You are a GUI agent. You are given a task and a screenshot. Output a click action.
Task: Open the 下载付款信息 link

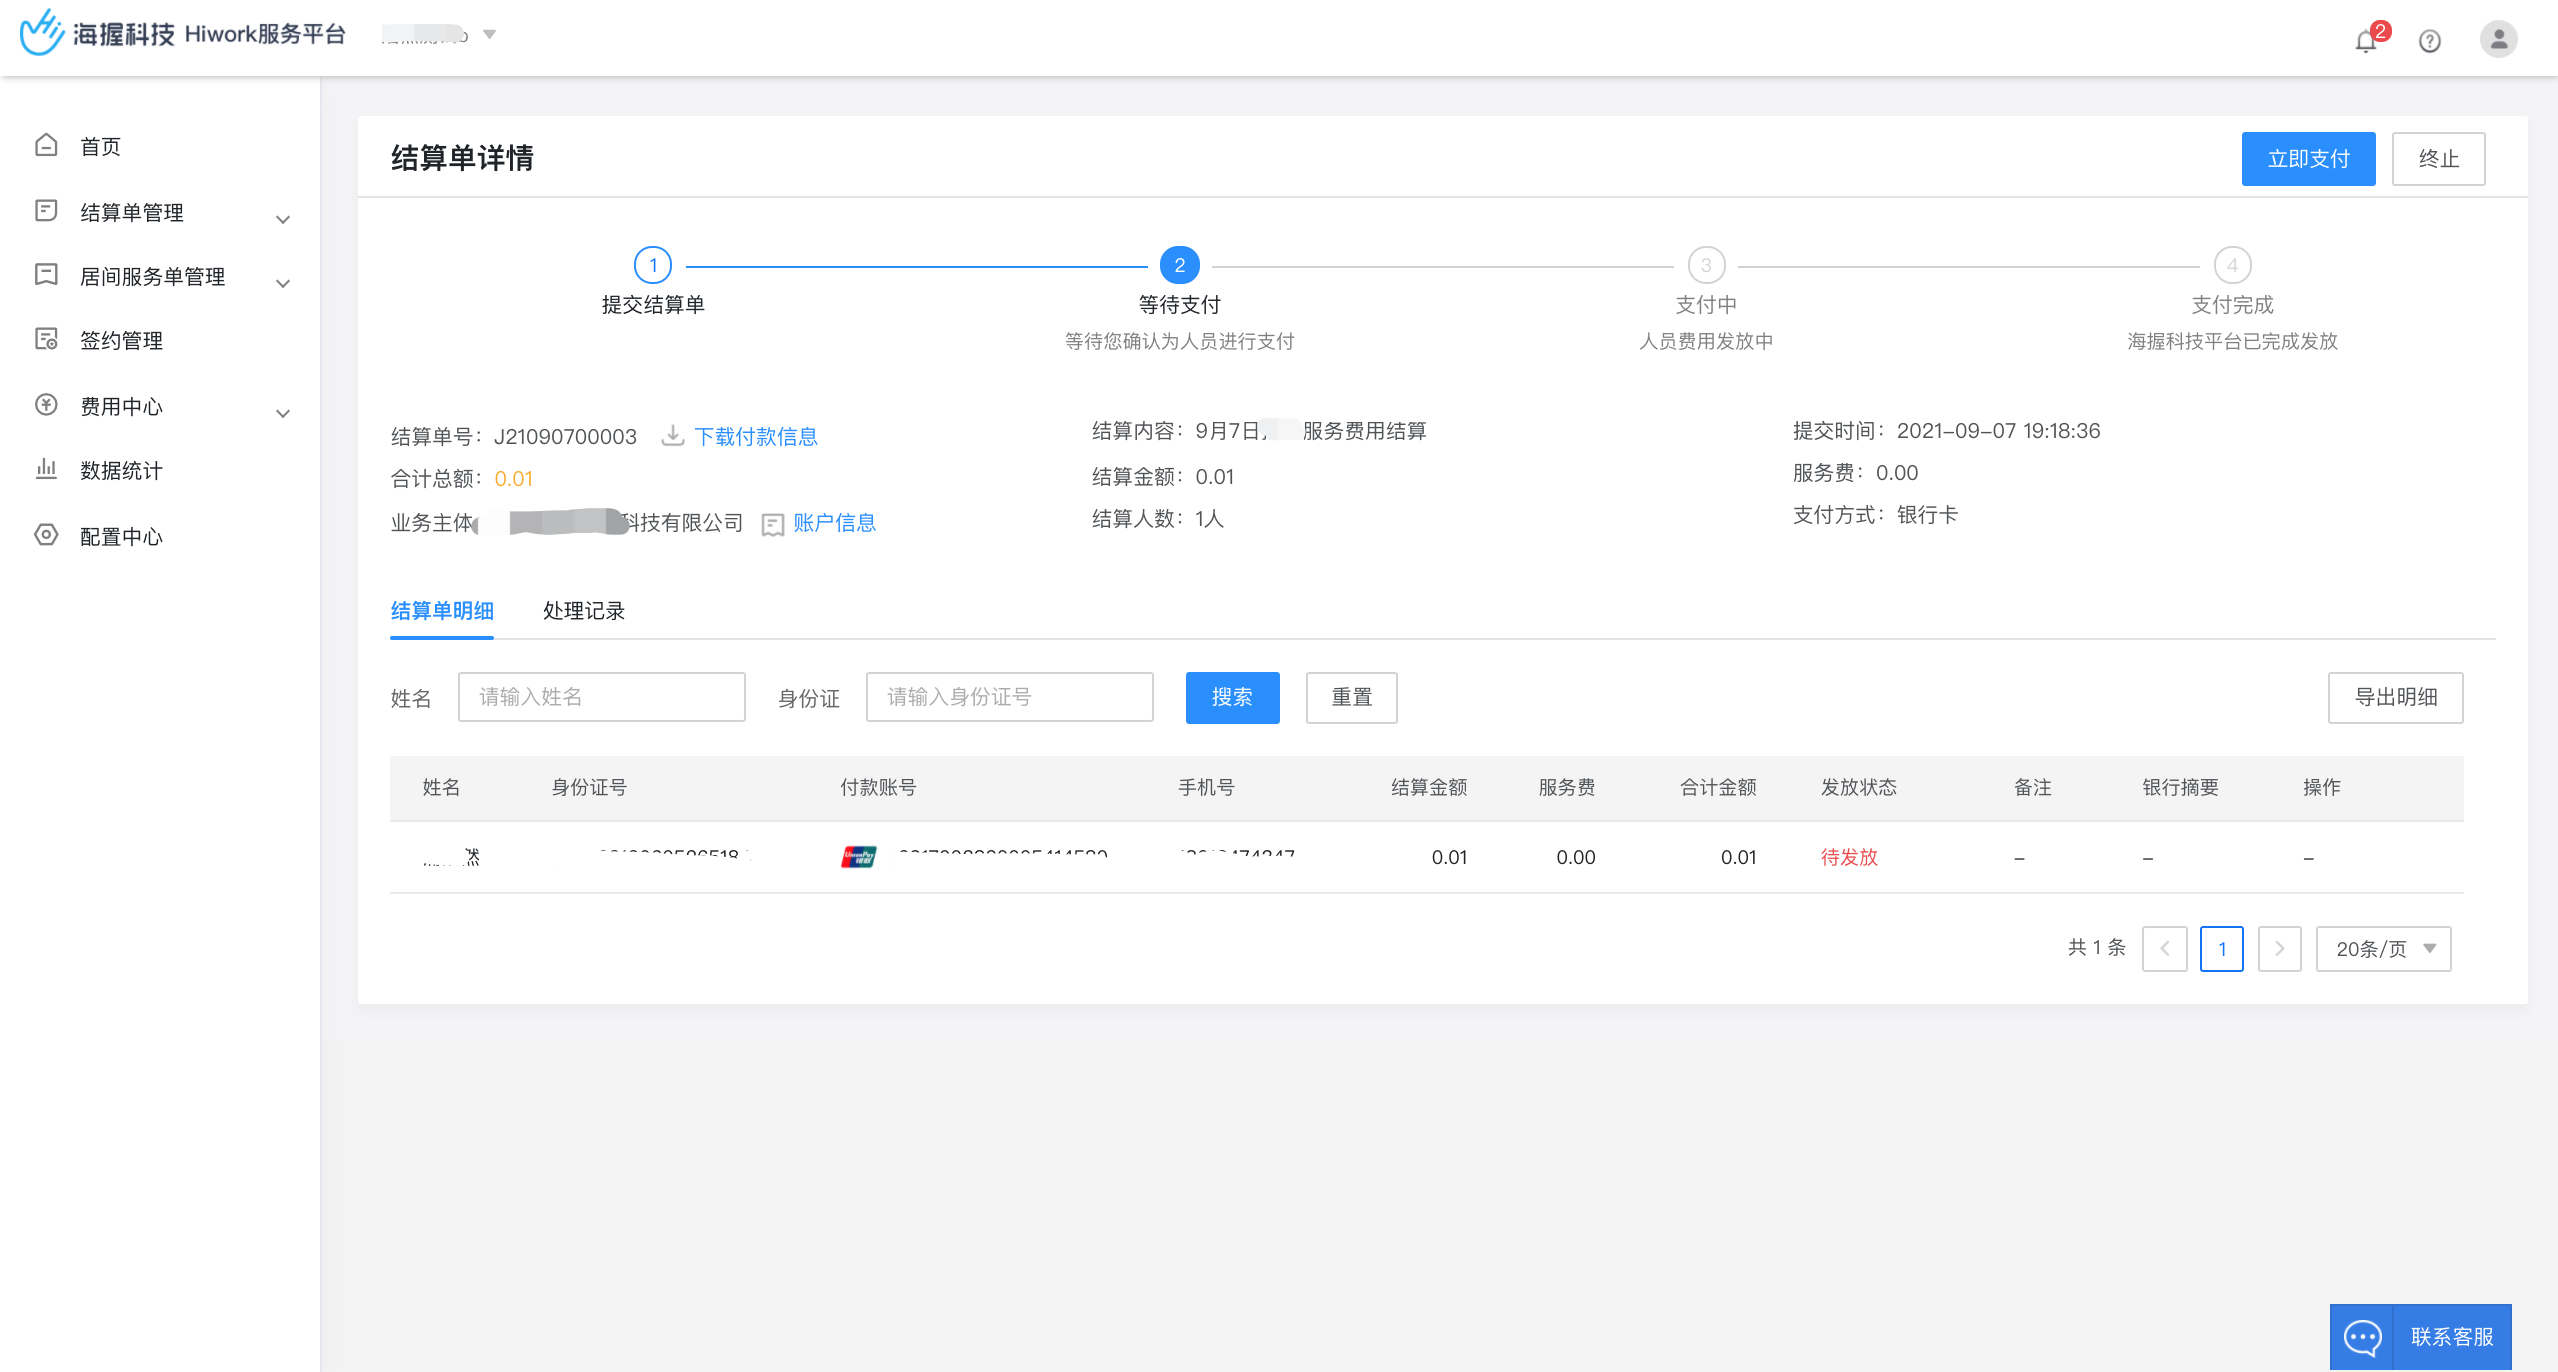[755, 436]
